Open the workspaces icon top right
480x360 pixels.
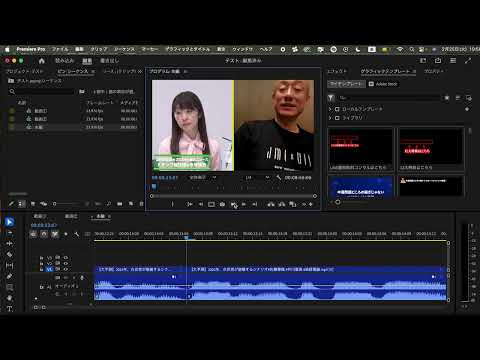point(423,60)
